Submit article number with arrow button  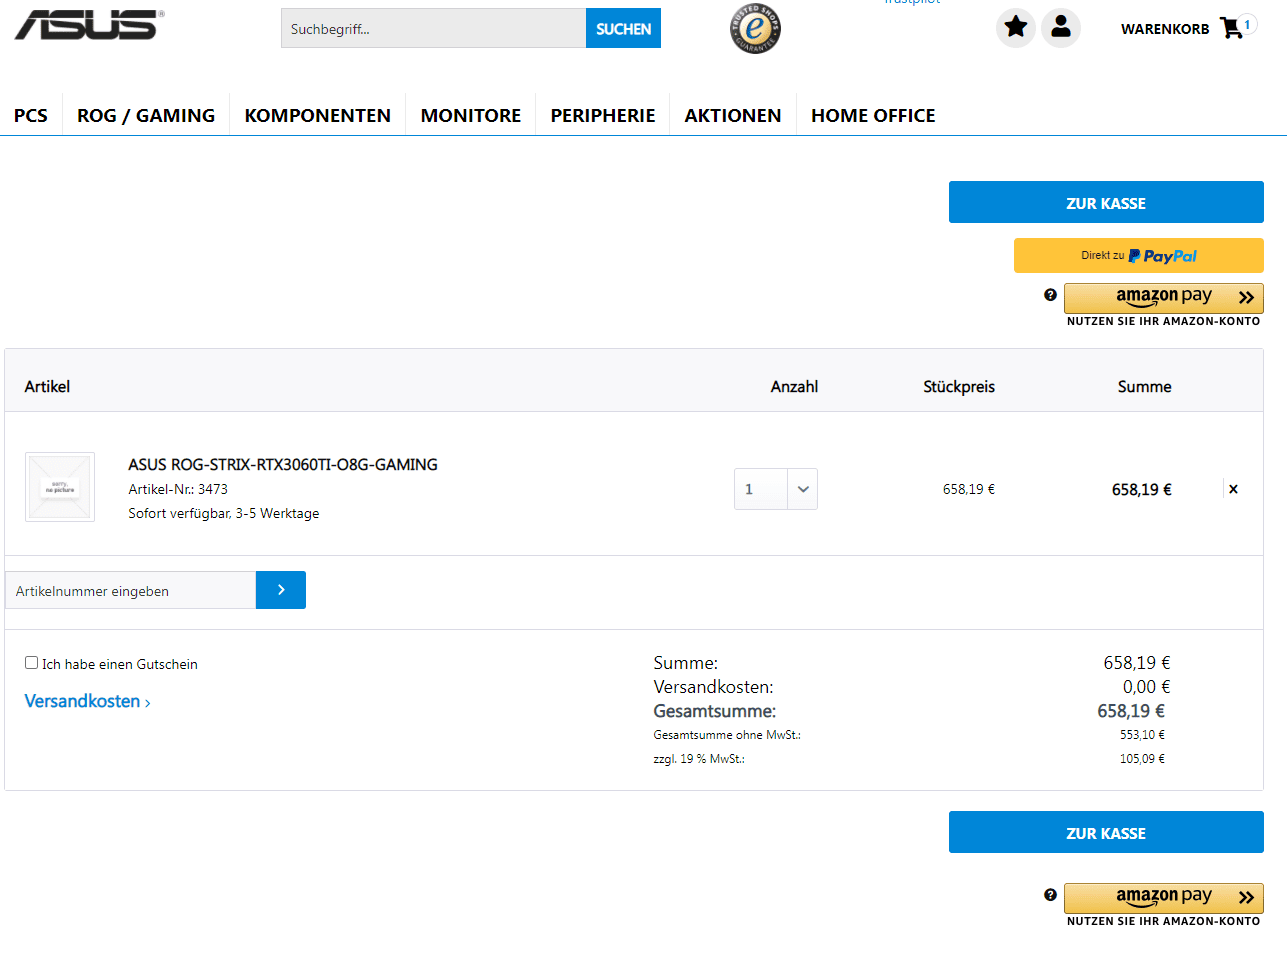pos(281,590)
